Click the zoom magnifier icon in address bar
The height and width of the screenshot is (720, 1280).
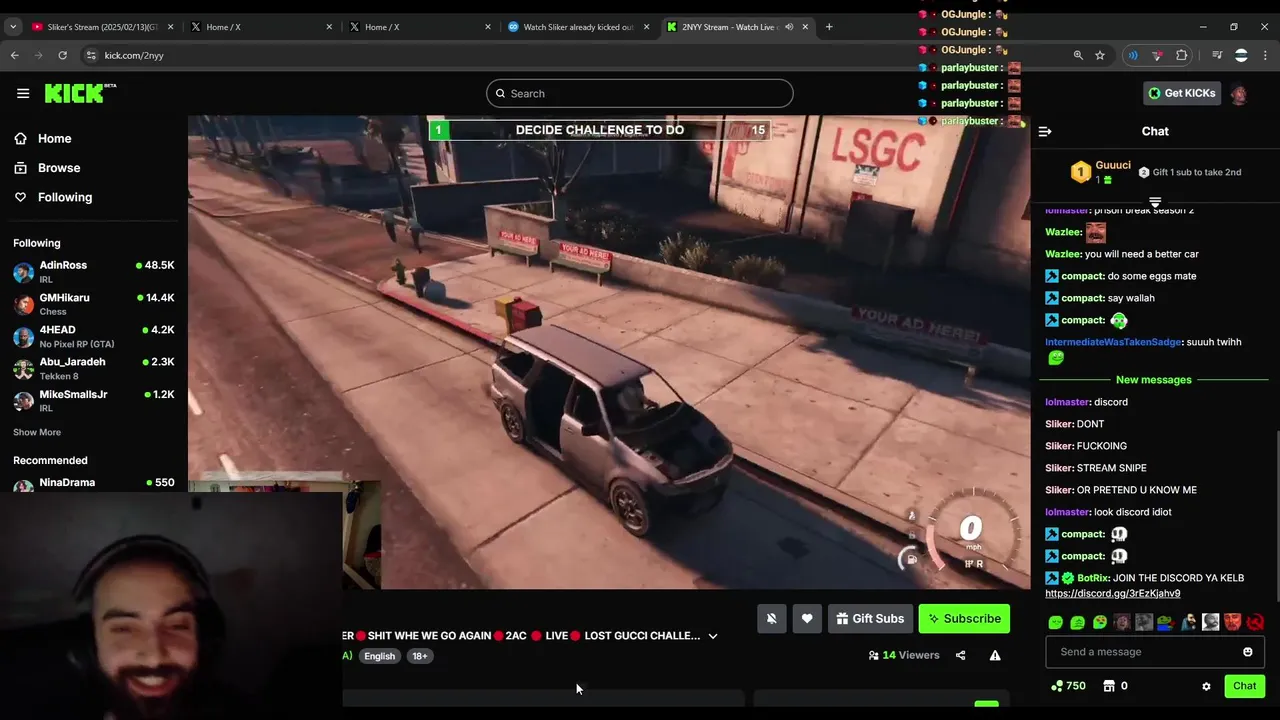pyautogui.click(x=1078, y=55)
